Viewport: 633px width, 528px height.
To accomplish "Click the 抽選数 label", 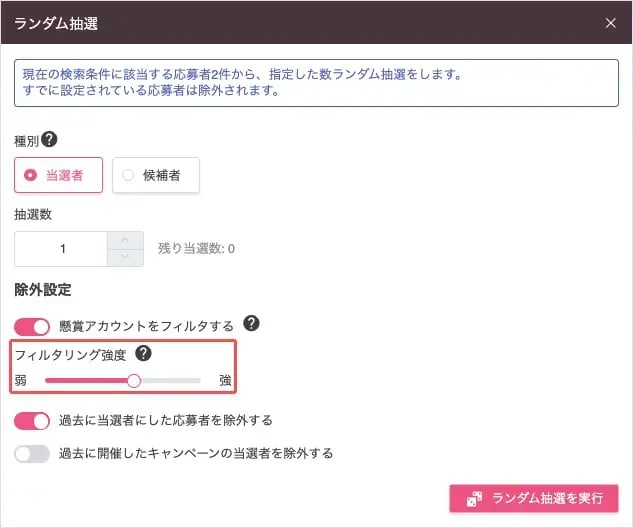I will tap(33, 214).
